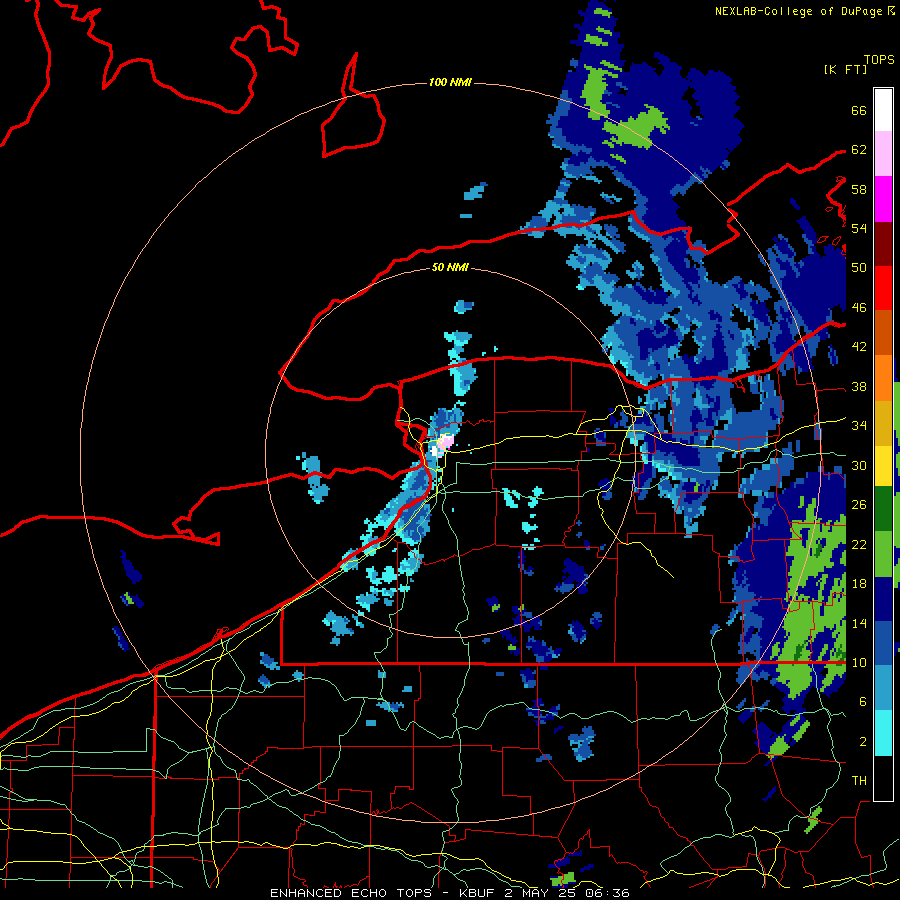Click the legend value "34"
The height and width of the screenshot is (900, 900).
pos(859,426)
